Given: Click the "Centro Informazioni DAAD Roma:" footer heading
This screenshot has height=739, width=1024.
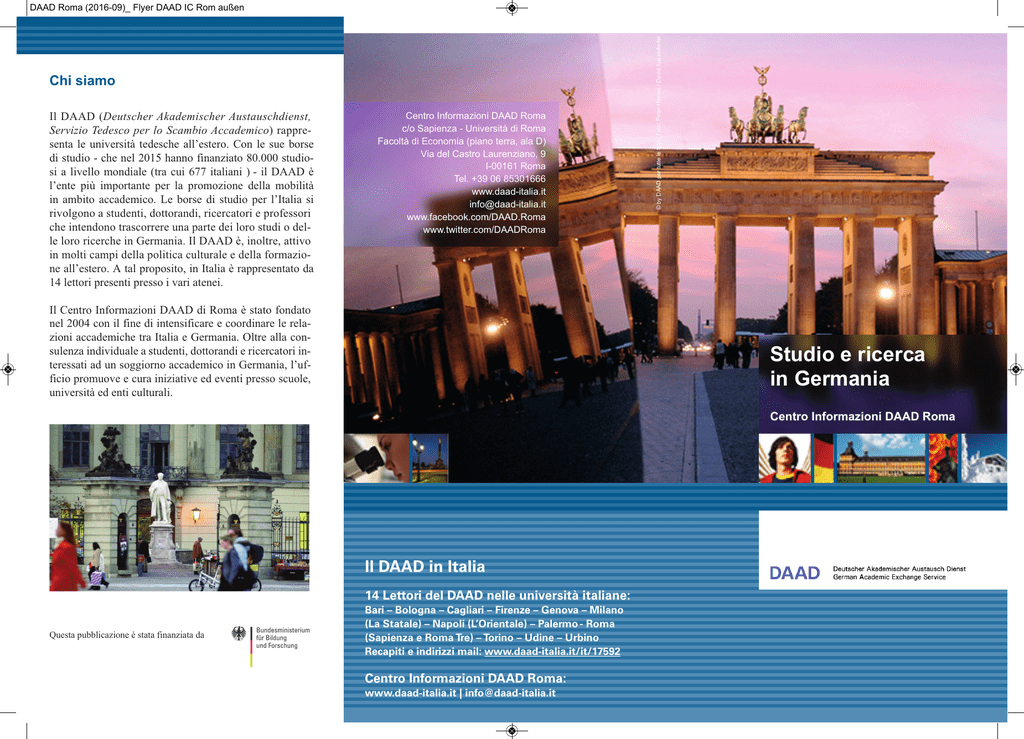Looking at the screenshot, I should [465, 678].
